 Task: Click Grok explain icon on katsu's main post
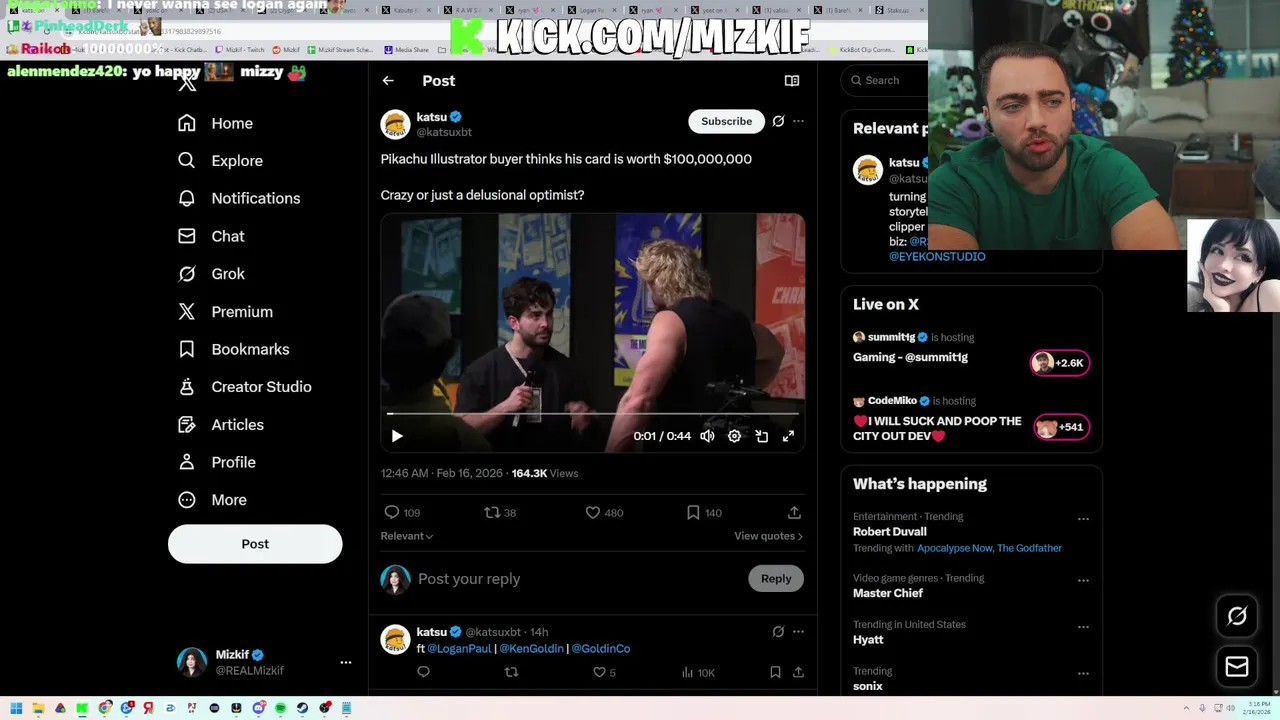tap(778, 121)
